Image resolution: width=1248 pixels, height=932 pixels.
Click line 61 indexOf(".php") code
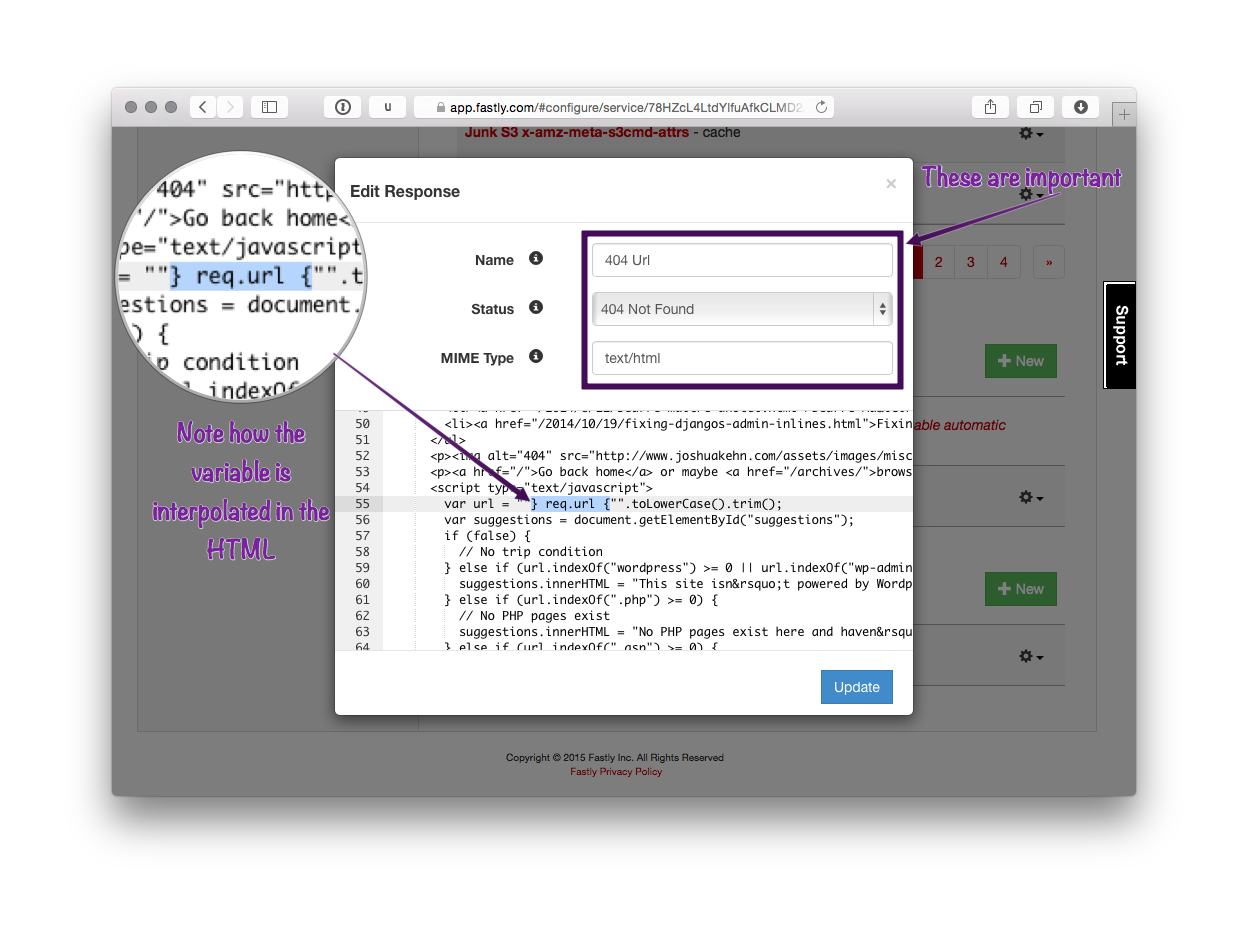(x=581, y=599)
